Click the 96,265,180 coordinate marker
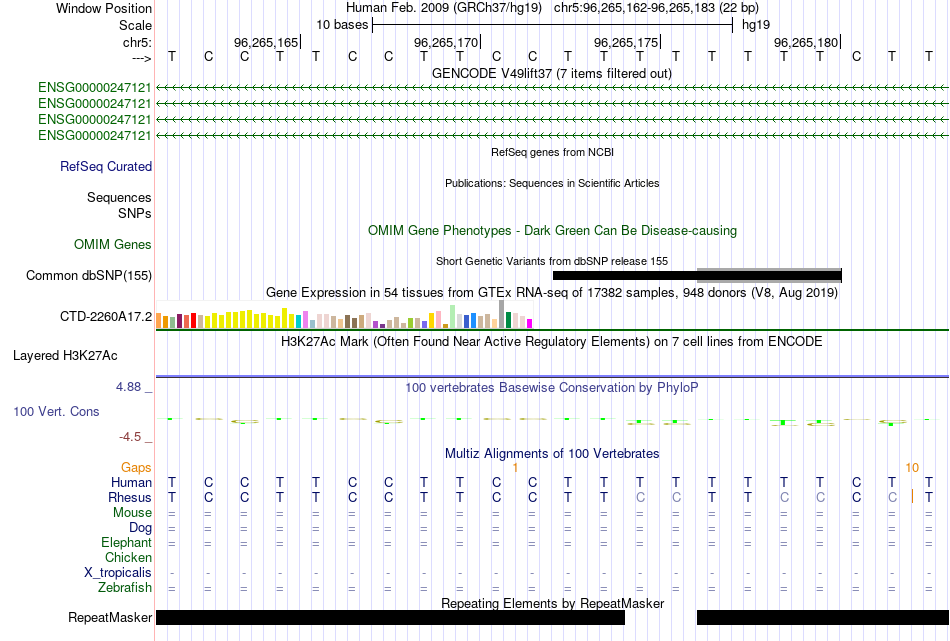Image resolution: width=950 pixels, height=641 pixels. point(806,42)
